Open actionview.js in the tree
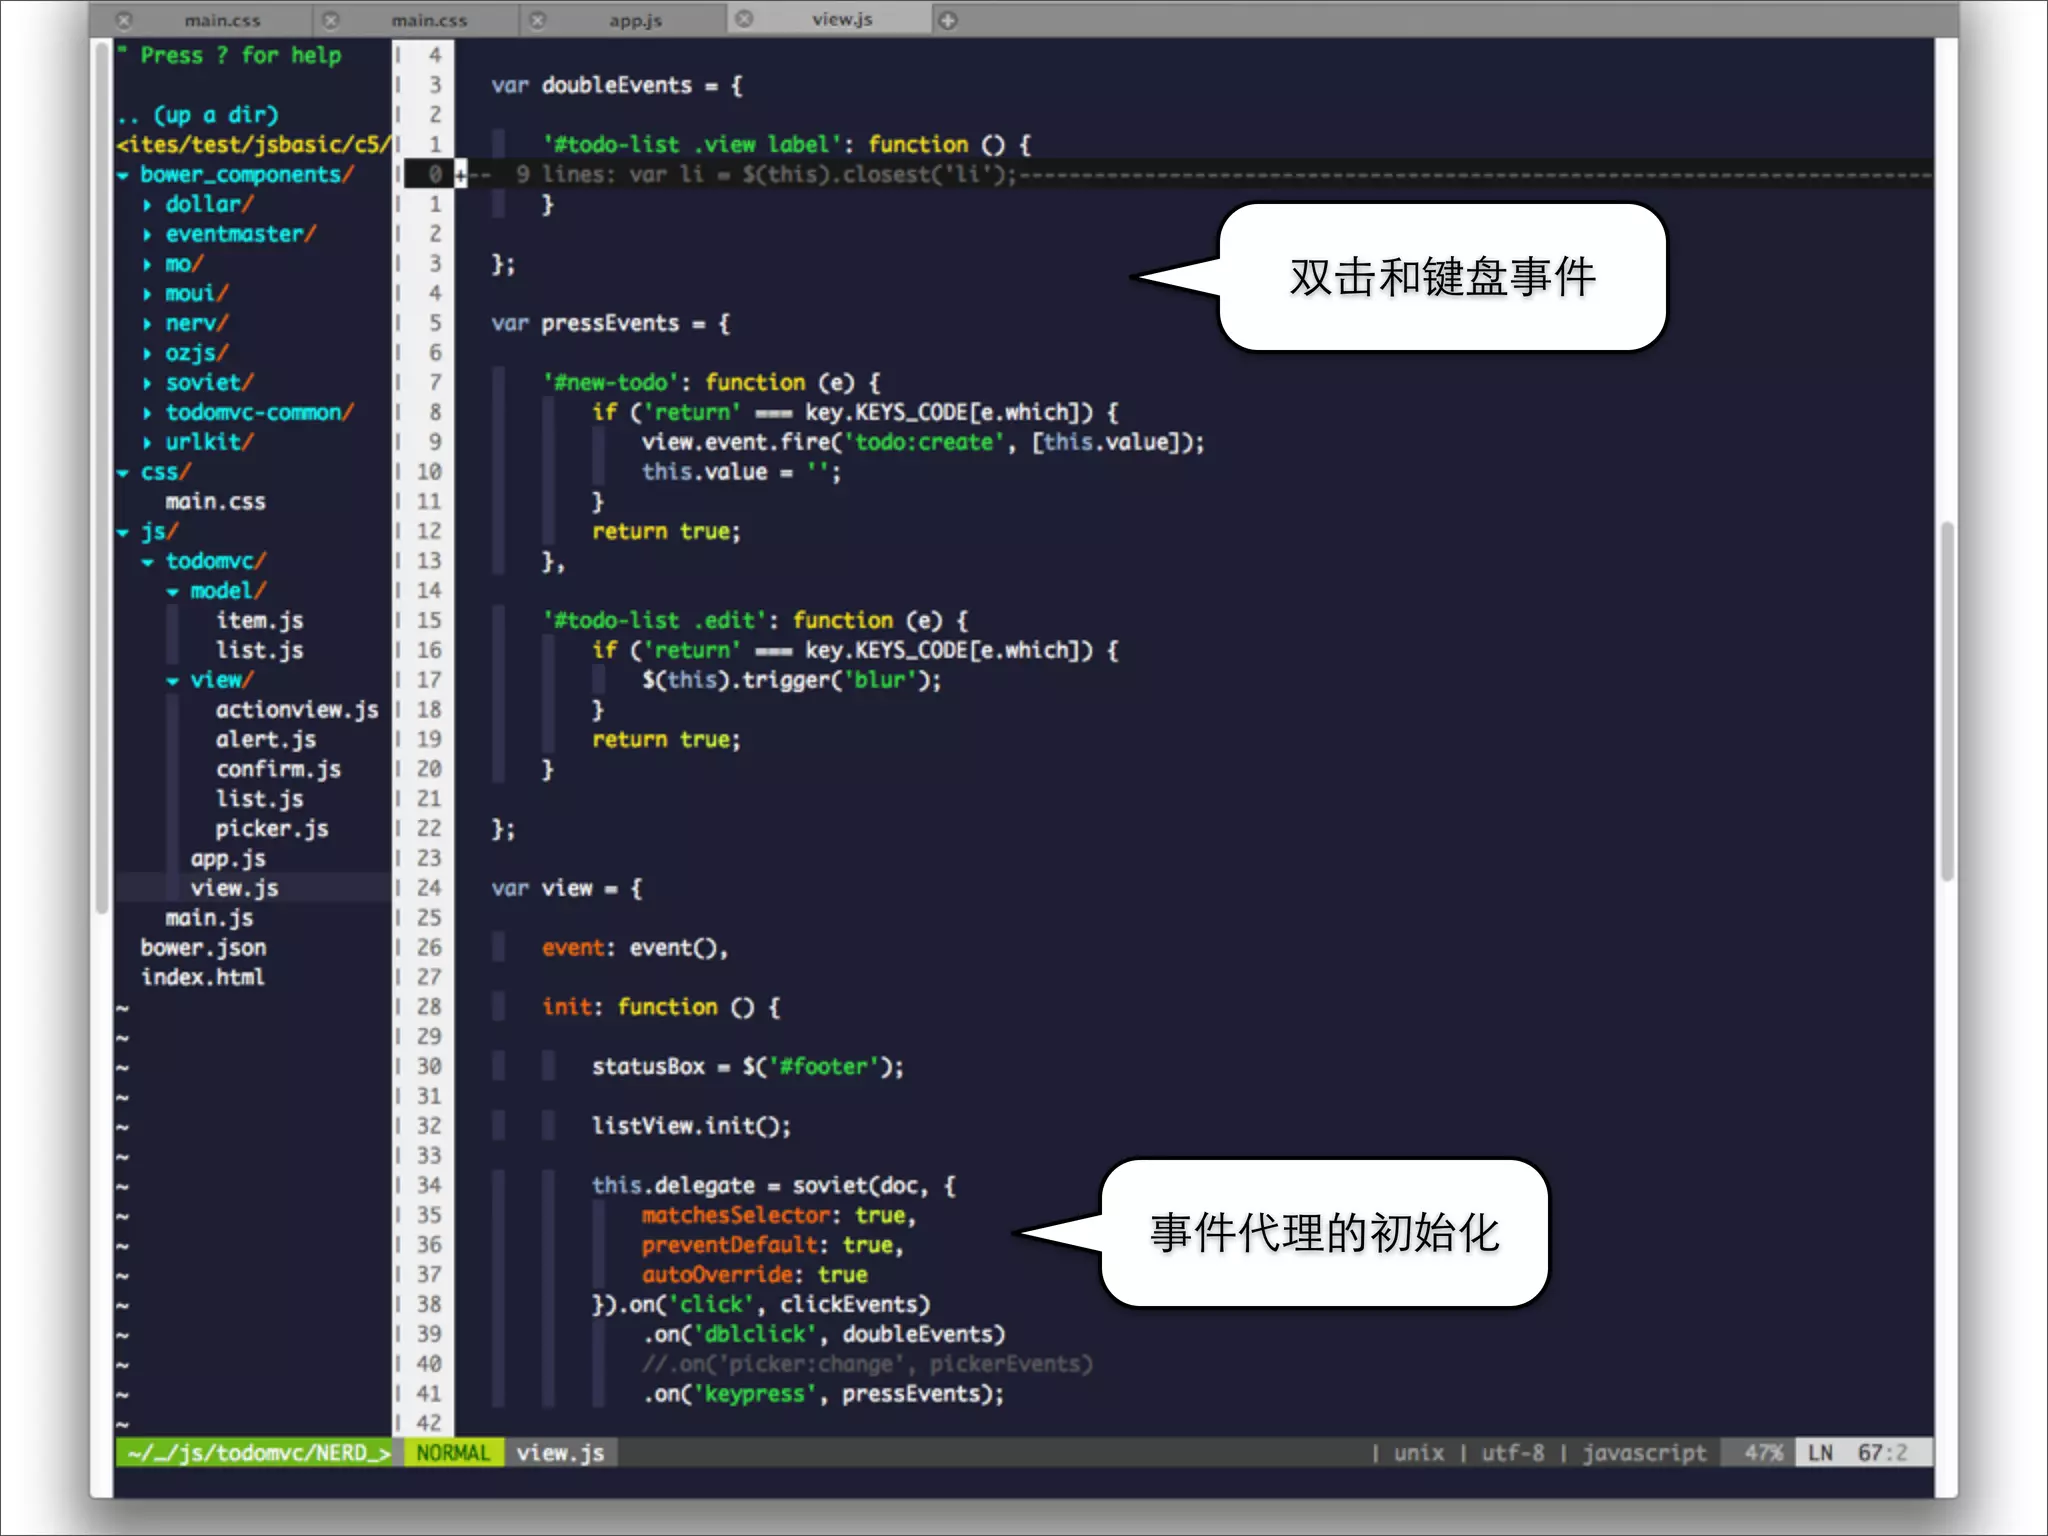The image size is (2048, 1536). 297,710
